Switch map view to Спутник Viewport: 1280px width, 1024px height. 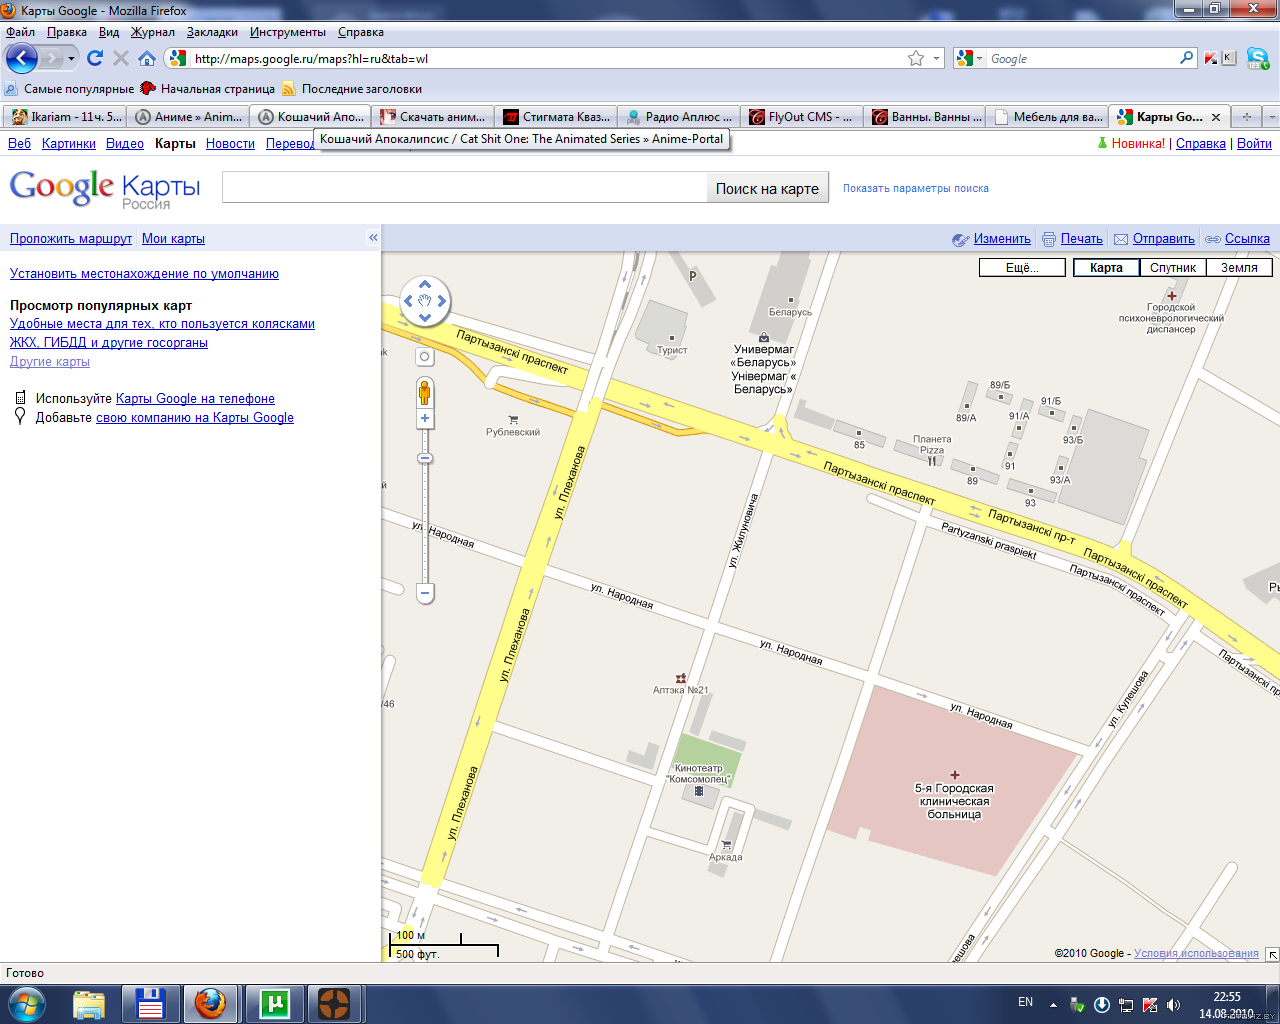click(1173, 267)
